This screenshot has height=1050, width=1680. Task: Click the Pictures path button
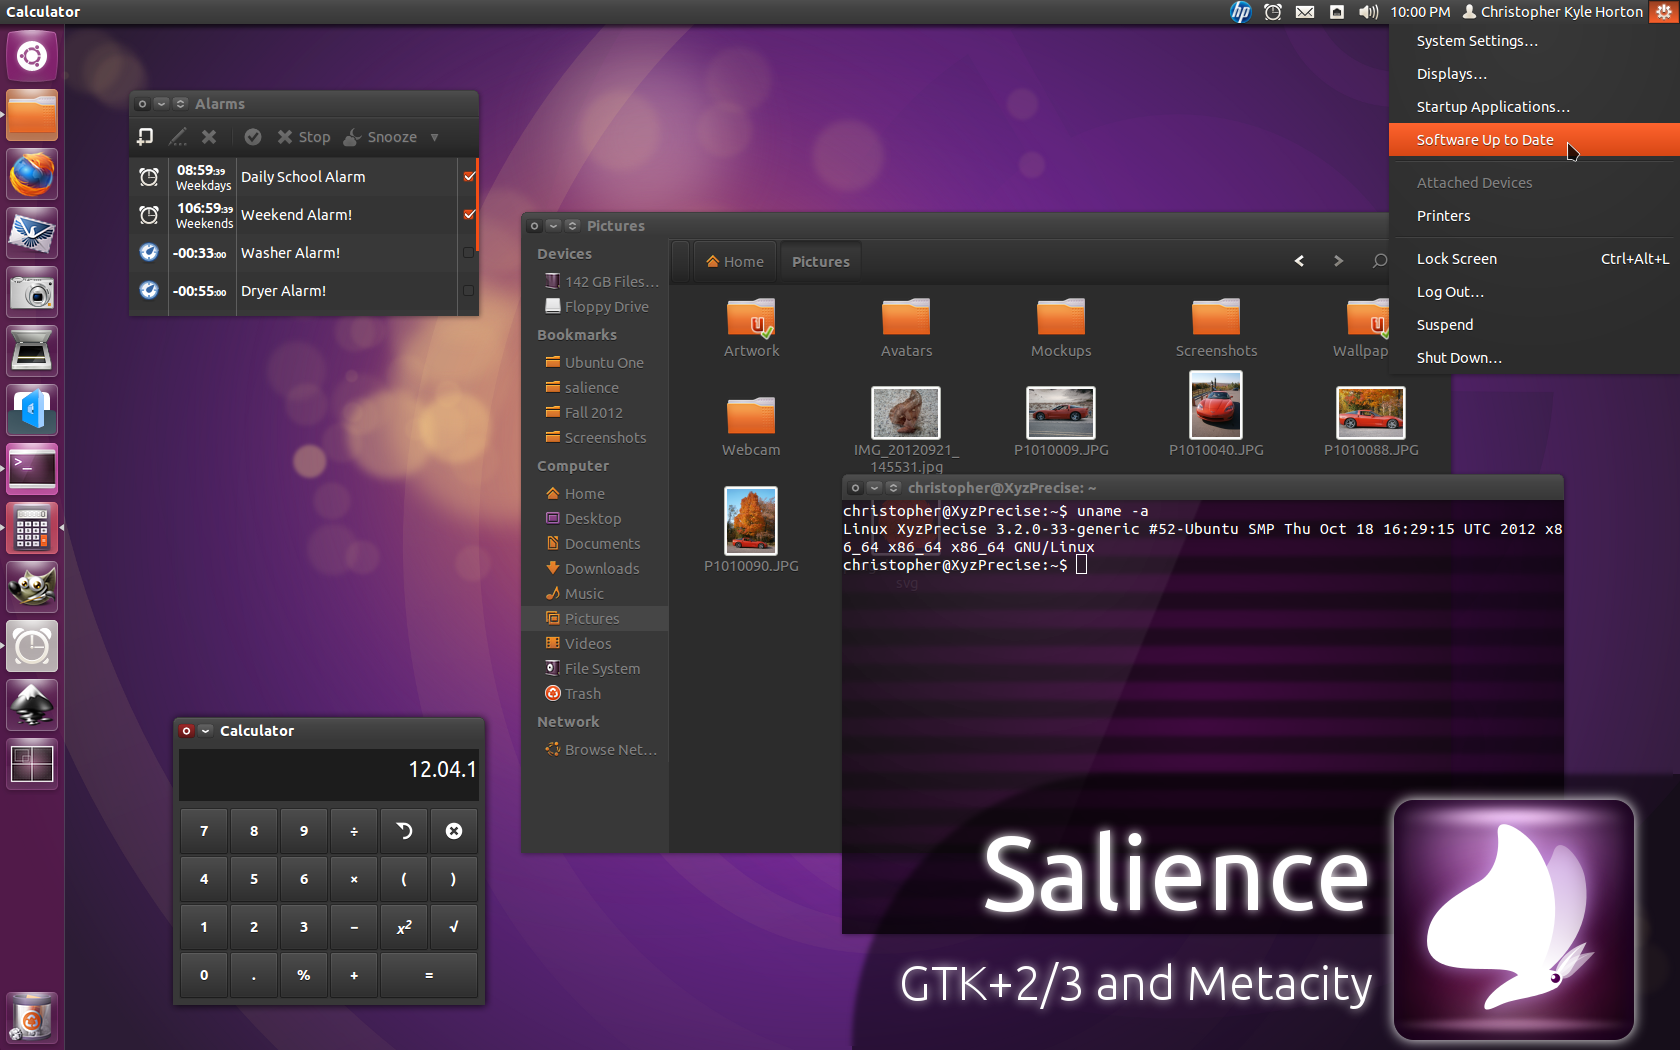tap(821, 262)
